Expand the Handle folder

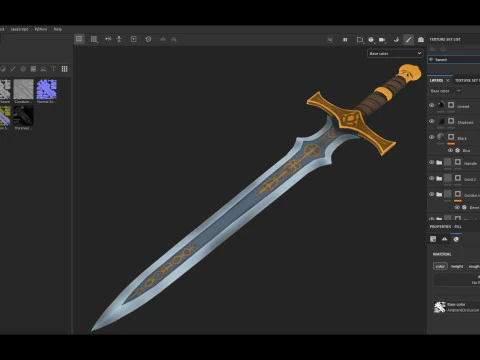tap(439, 163)
